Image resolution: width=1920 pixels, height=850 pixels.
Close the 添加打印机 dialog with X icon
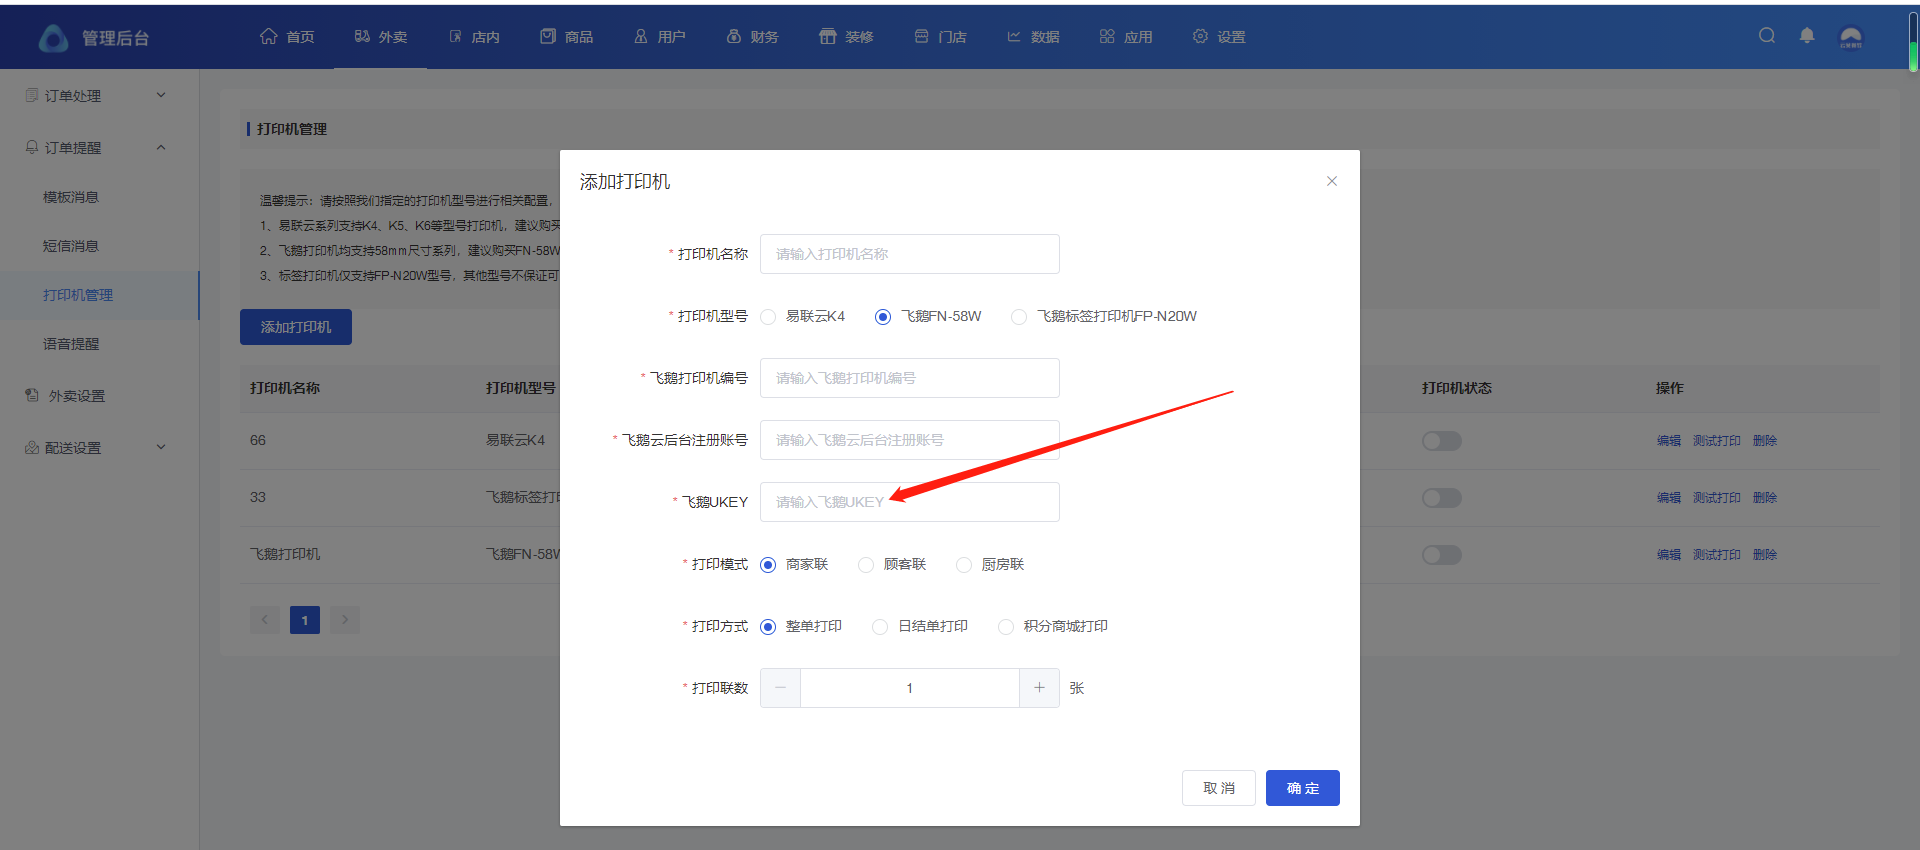click(x=1332, y=181)
